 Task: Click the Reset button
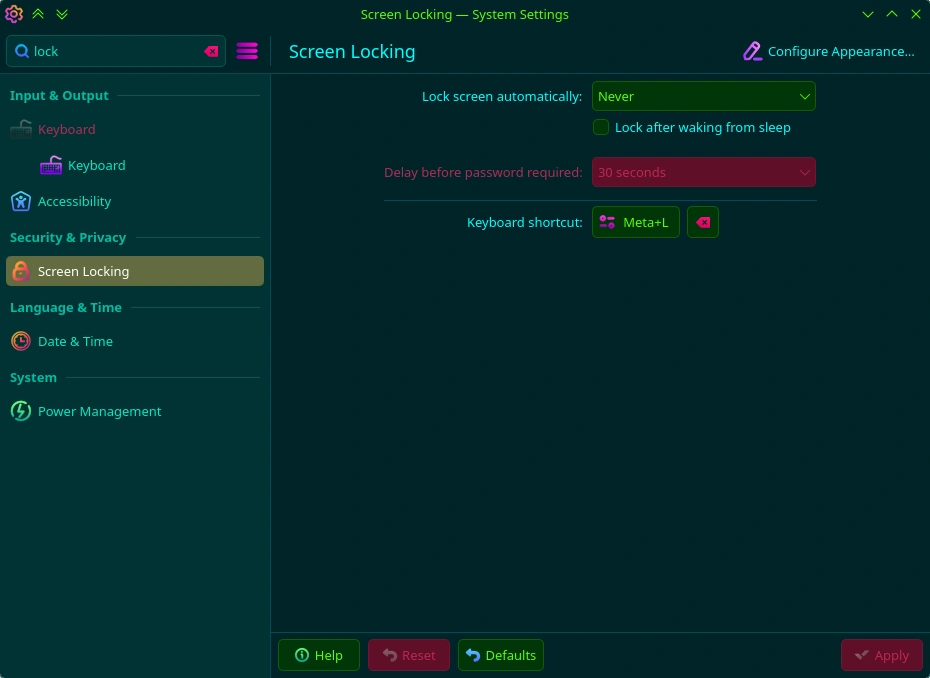tap(409, 655)
